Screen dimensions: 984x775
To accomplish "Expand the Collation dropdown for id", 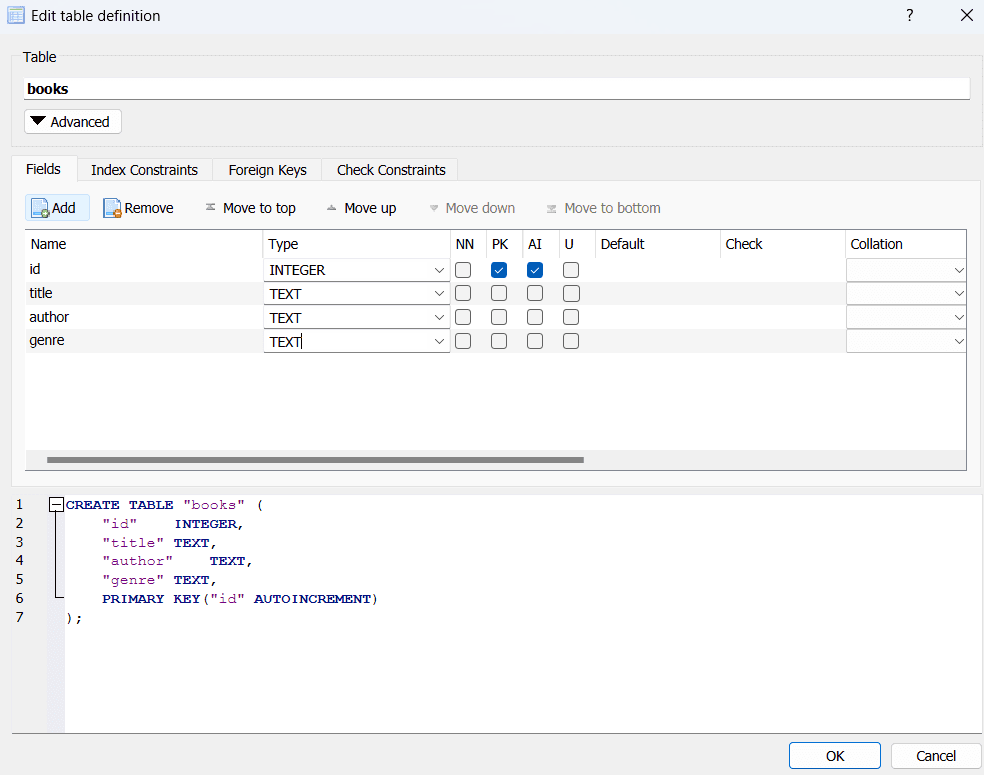I will 959,270.
